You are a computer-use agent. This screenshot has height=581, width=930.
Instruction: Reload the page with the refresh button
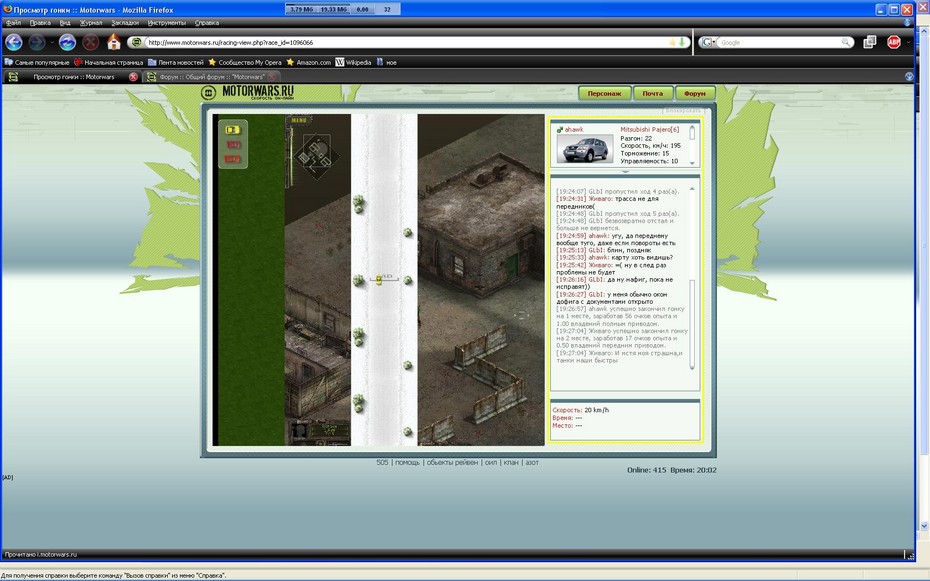(x=67, y=42)
